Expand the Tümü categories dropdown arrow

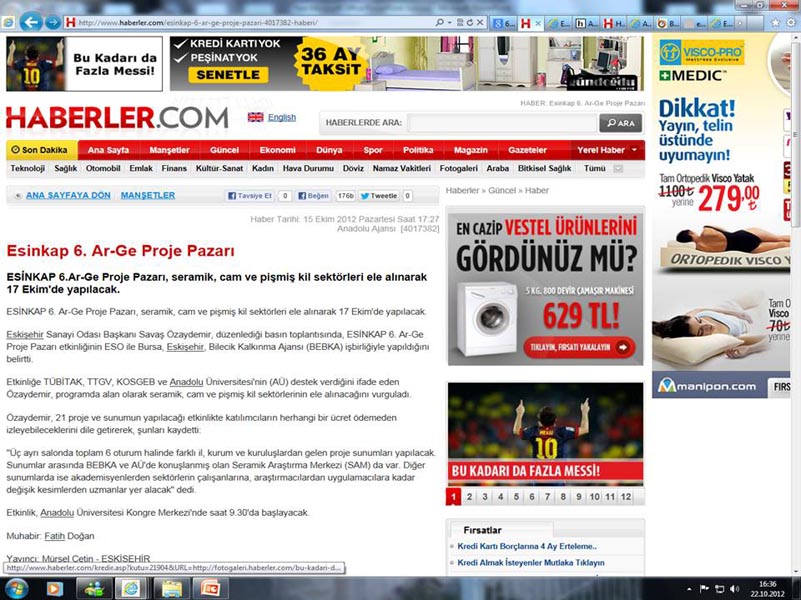pos(618,169)
